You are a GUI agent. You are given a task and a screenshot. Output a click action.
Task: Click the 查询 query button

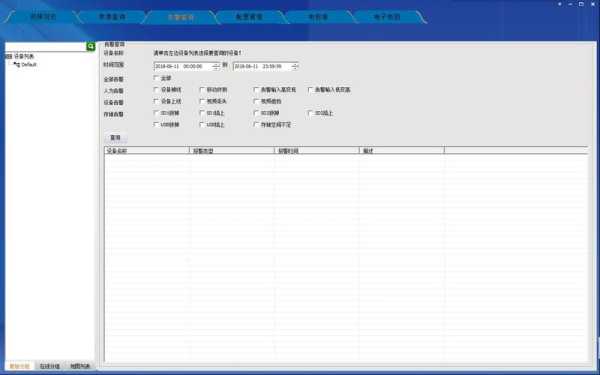pos(116,137)
